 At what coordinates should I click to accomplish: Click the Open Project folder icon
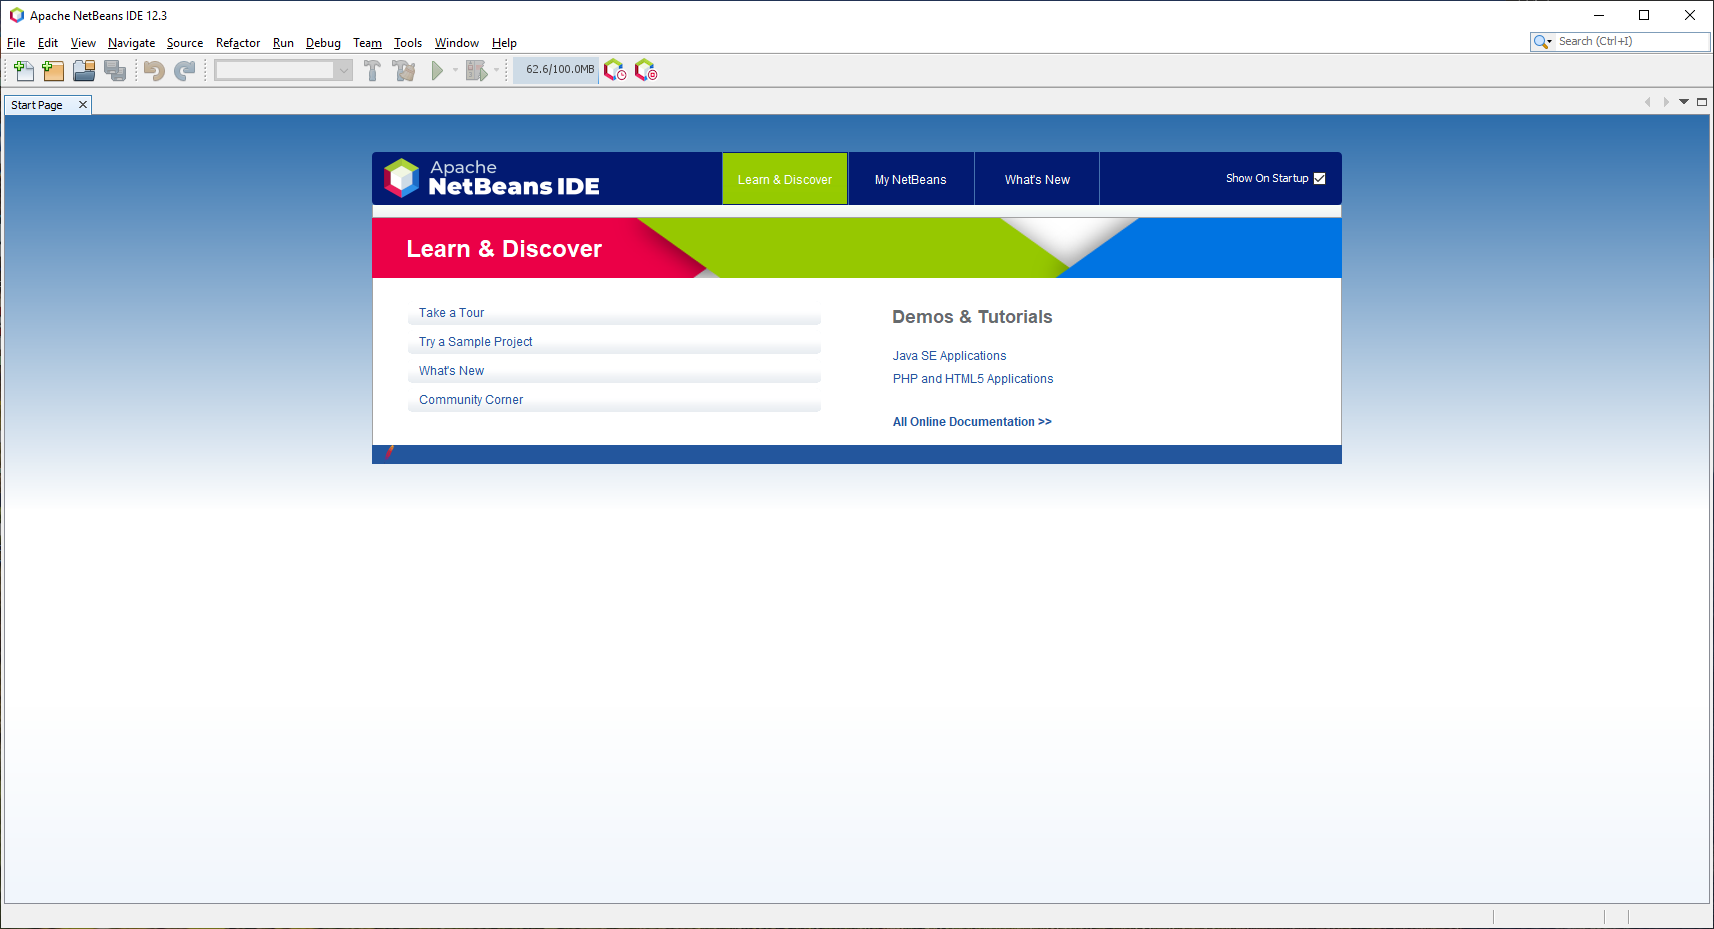(84, 70)
